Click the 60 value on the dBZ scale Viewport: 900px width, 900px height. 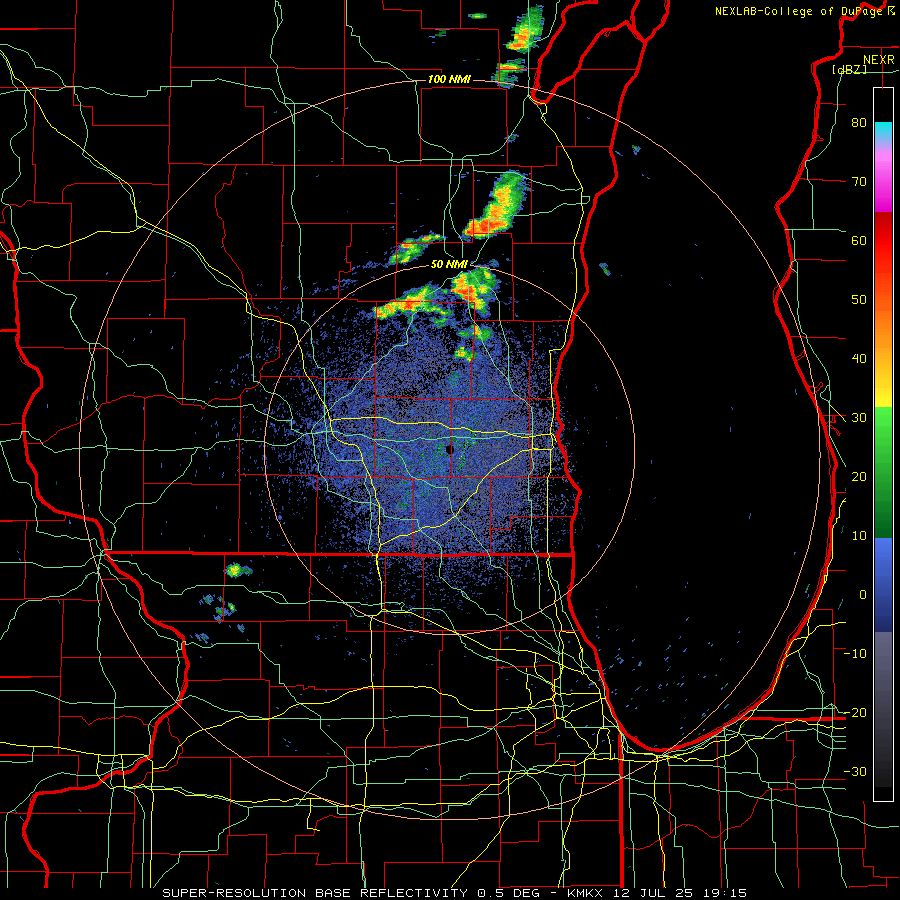coord(859,240)
